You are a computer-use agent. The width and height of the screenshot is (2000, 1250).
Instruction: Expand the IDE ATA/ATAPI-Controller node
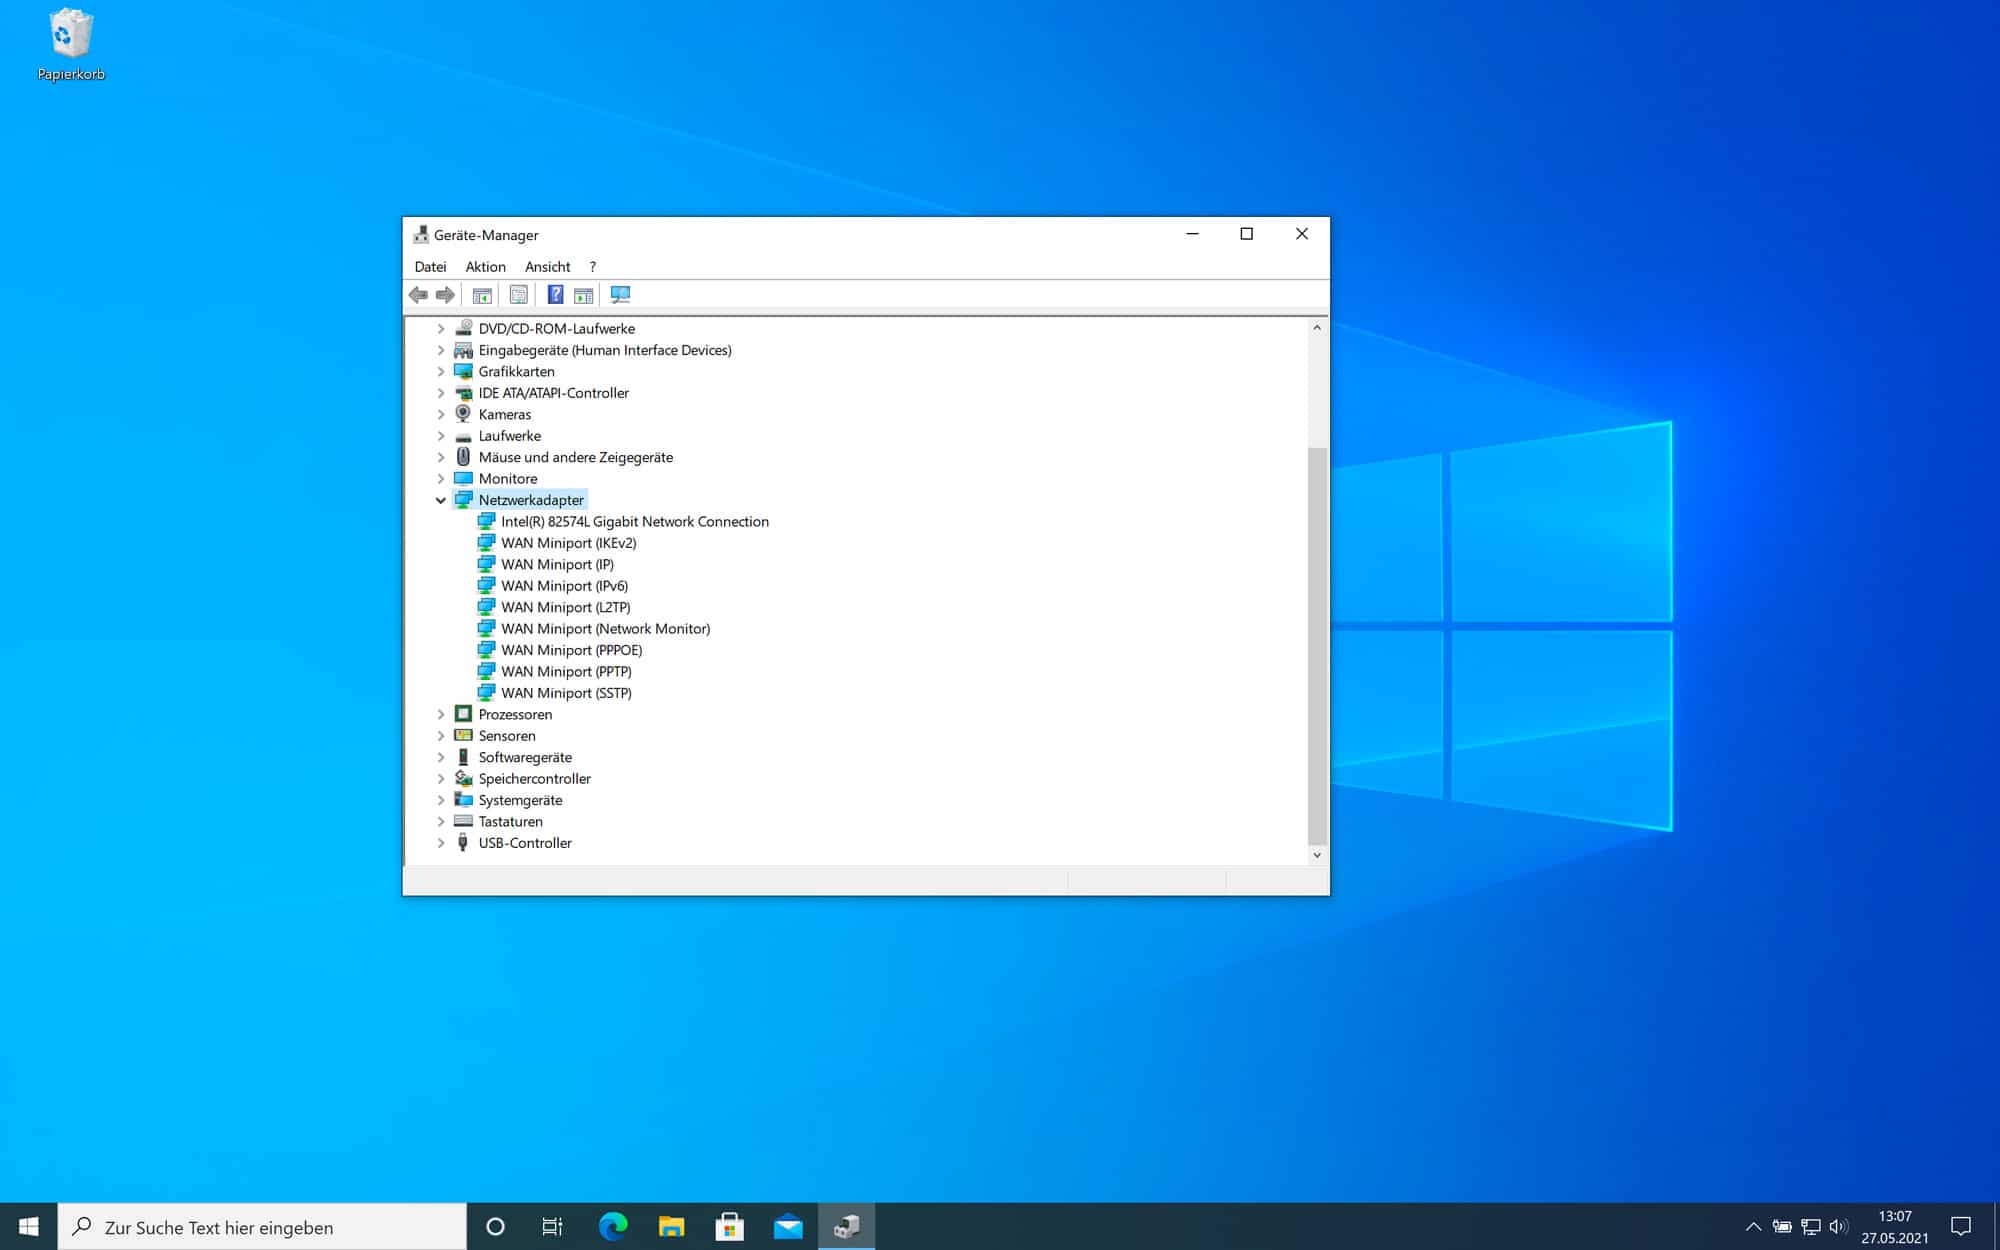[441, 393]
